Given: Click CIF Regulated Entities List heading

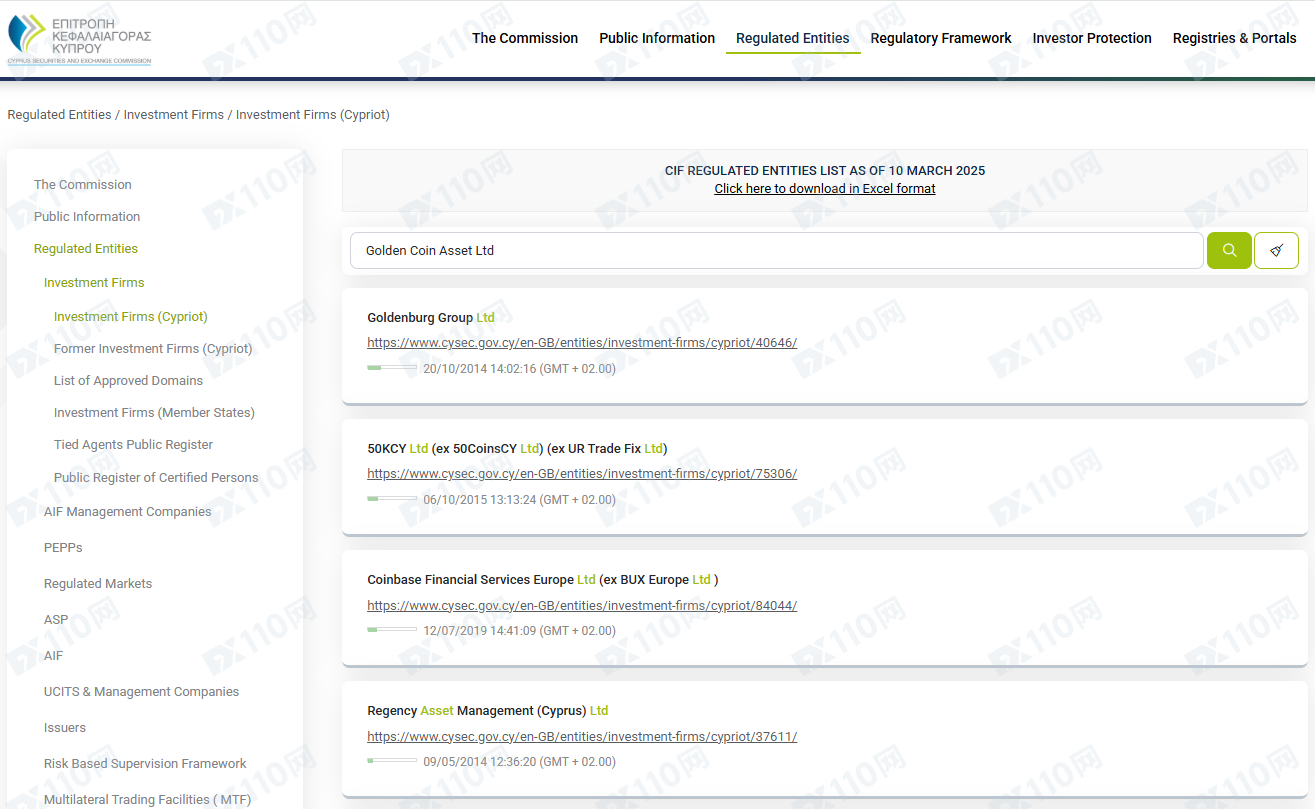Looking at the screenshot, I should [x=825, y=171].
